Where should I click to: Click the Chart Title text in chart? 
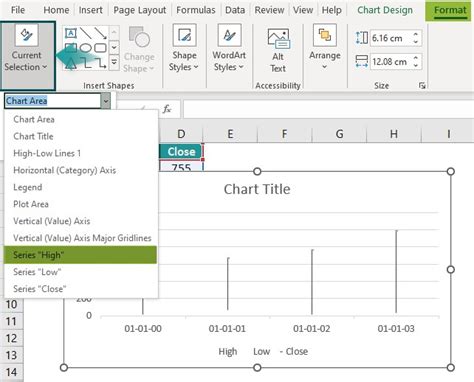(x=257, y=189)
